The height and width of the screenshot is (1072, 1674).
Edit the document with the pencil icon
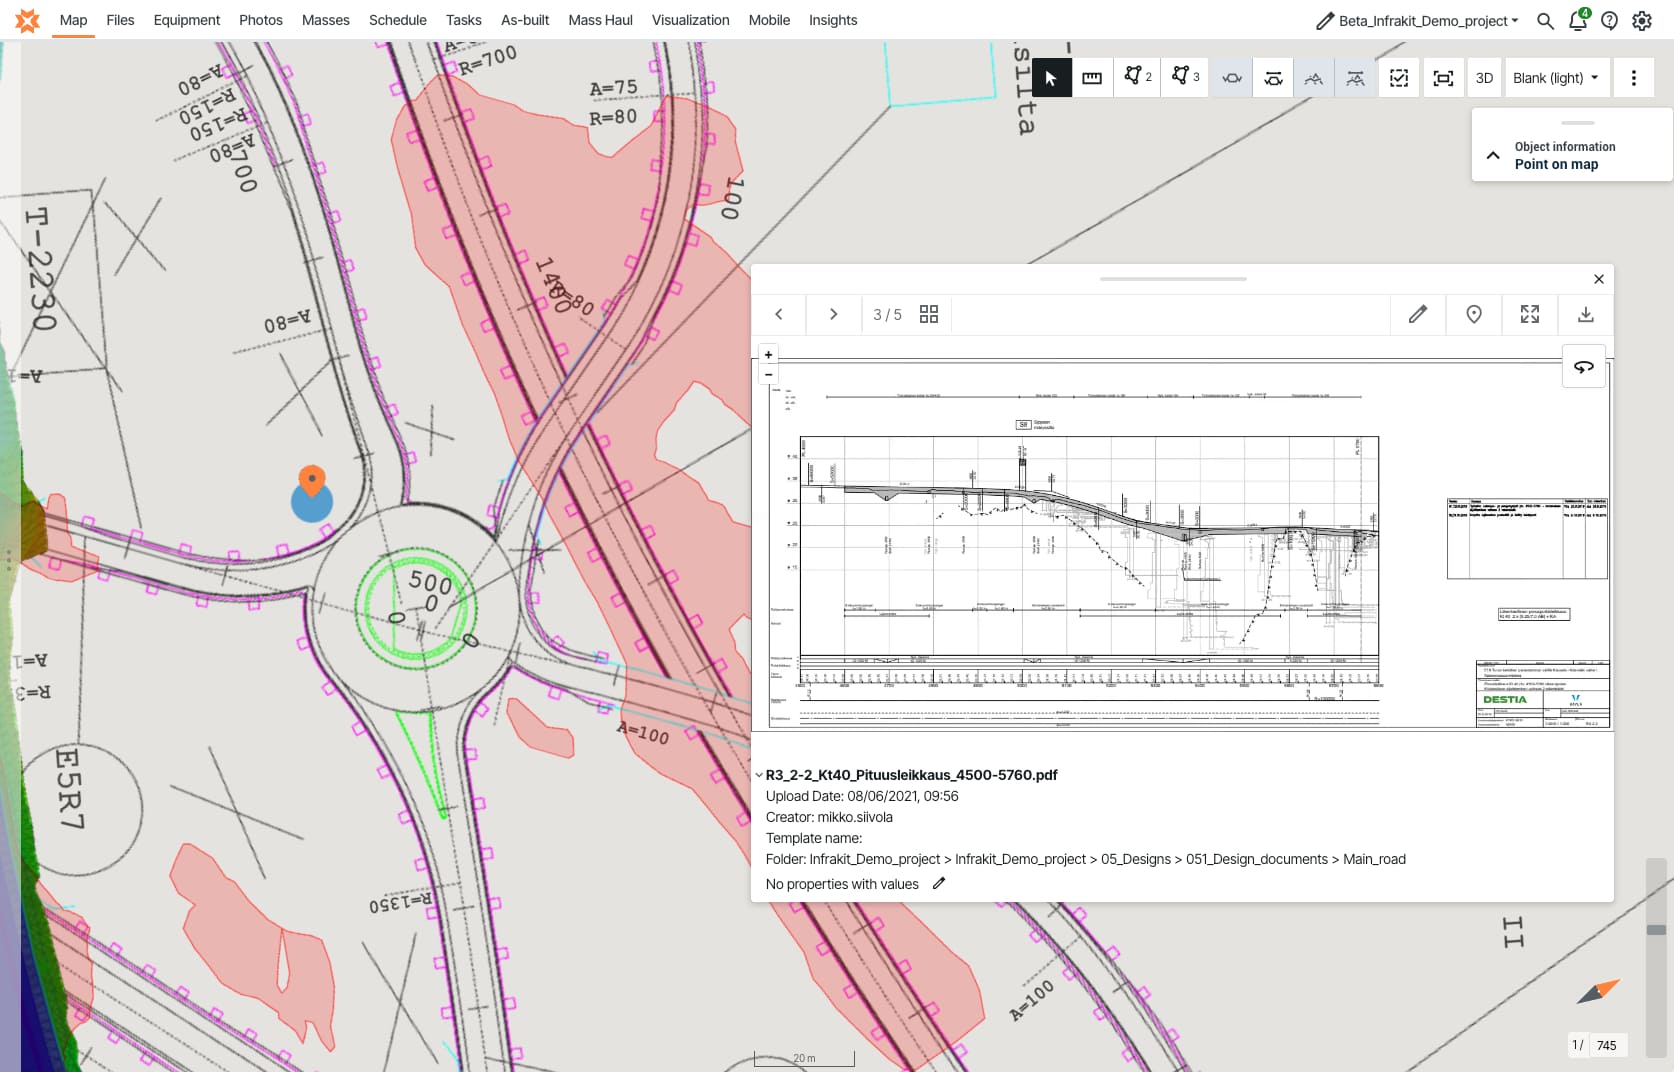[1418, 314]
